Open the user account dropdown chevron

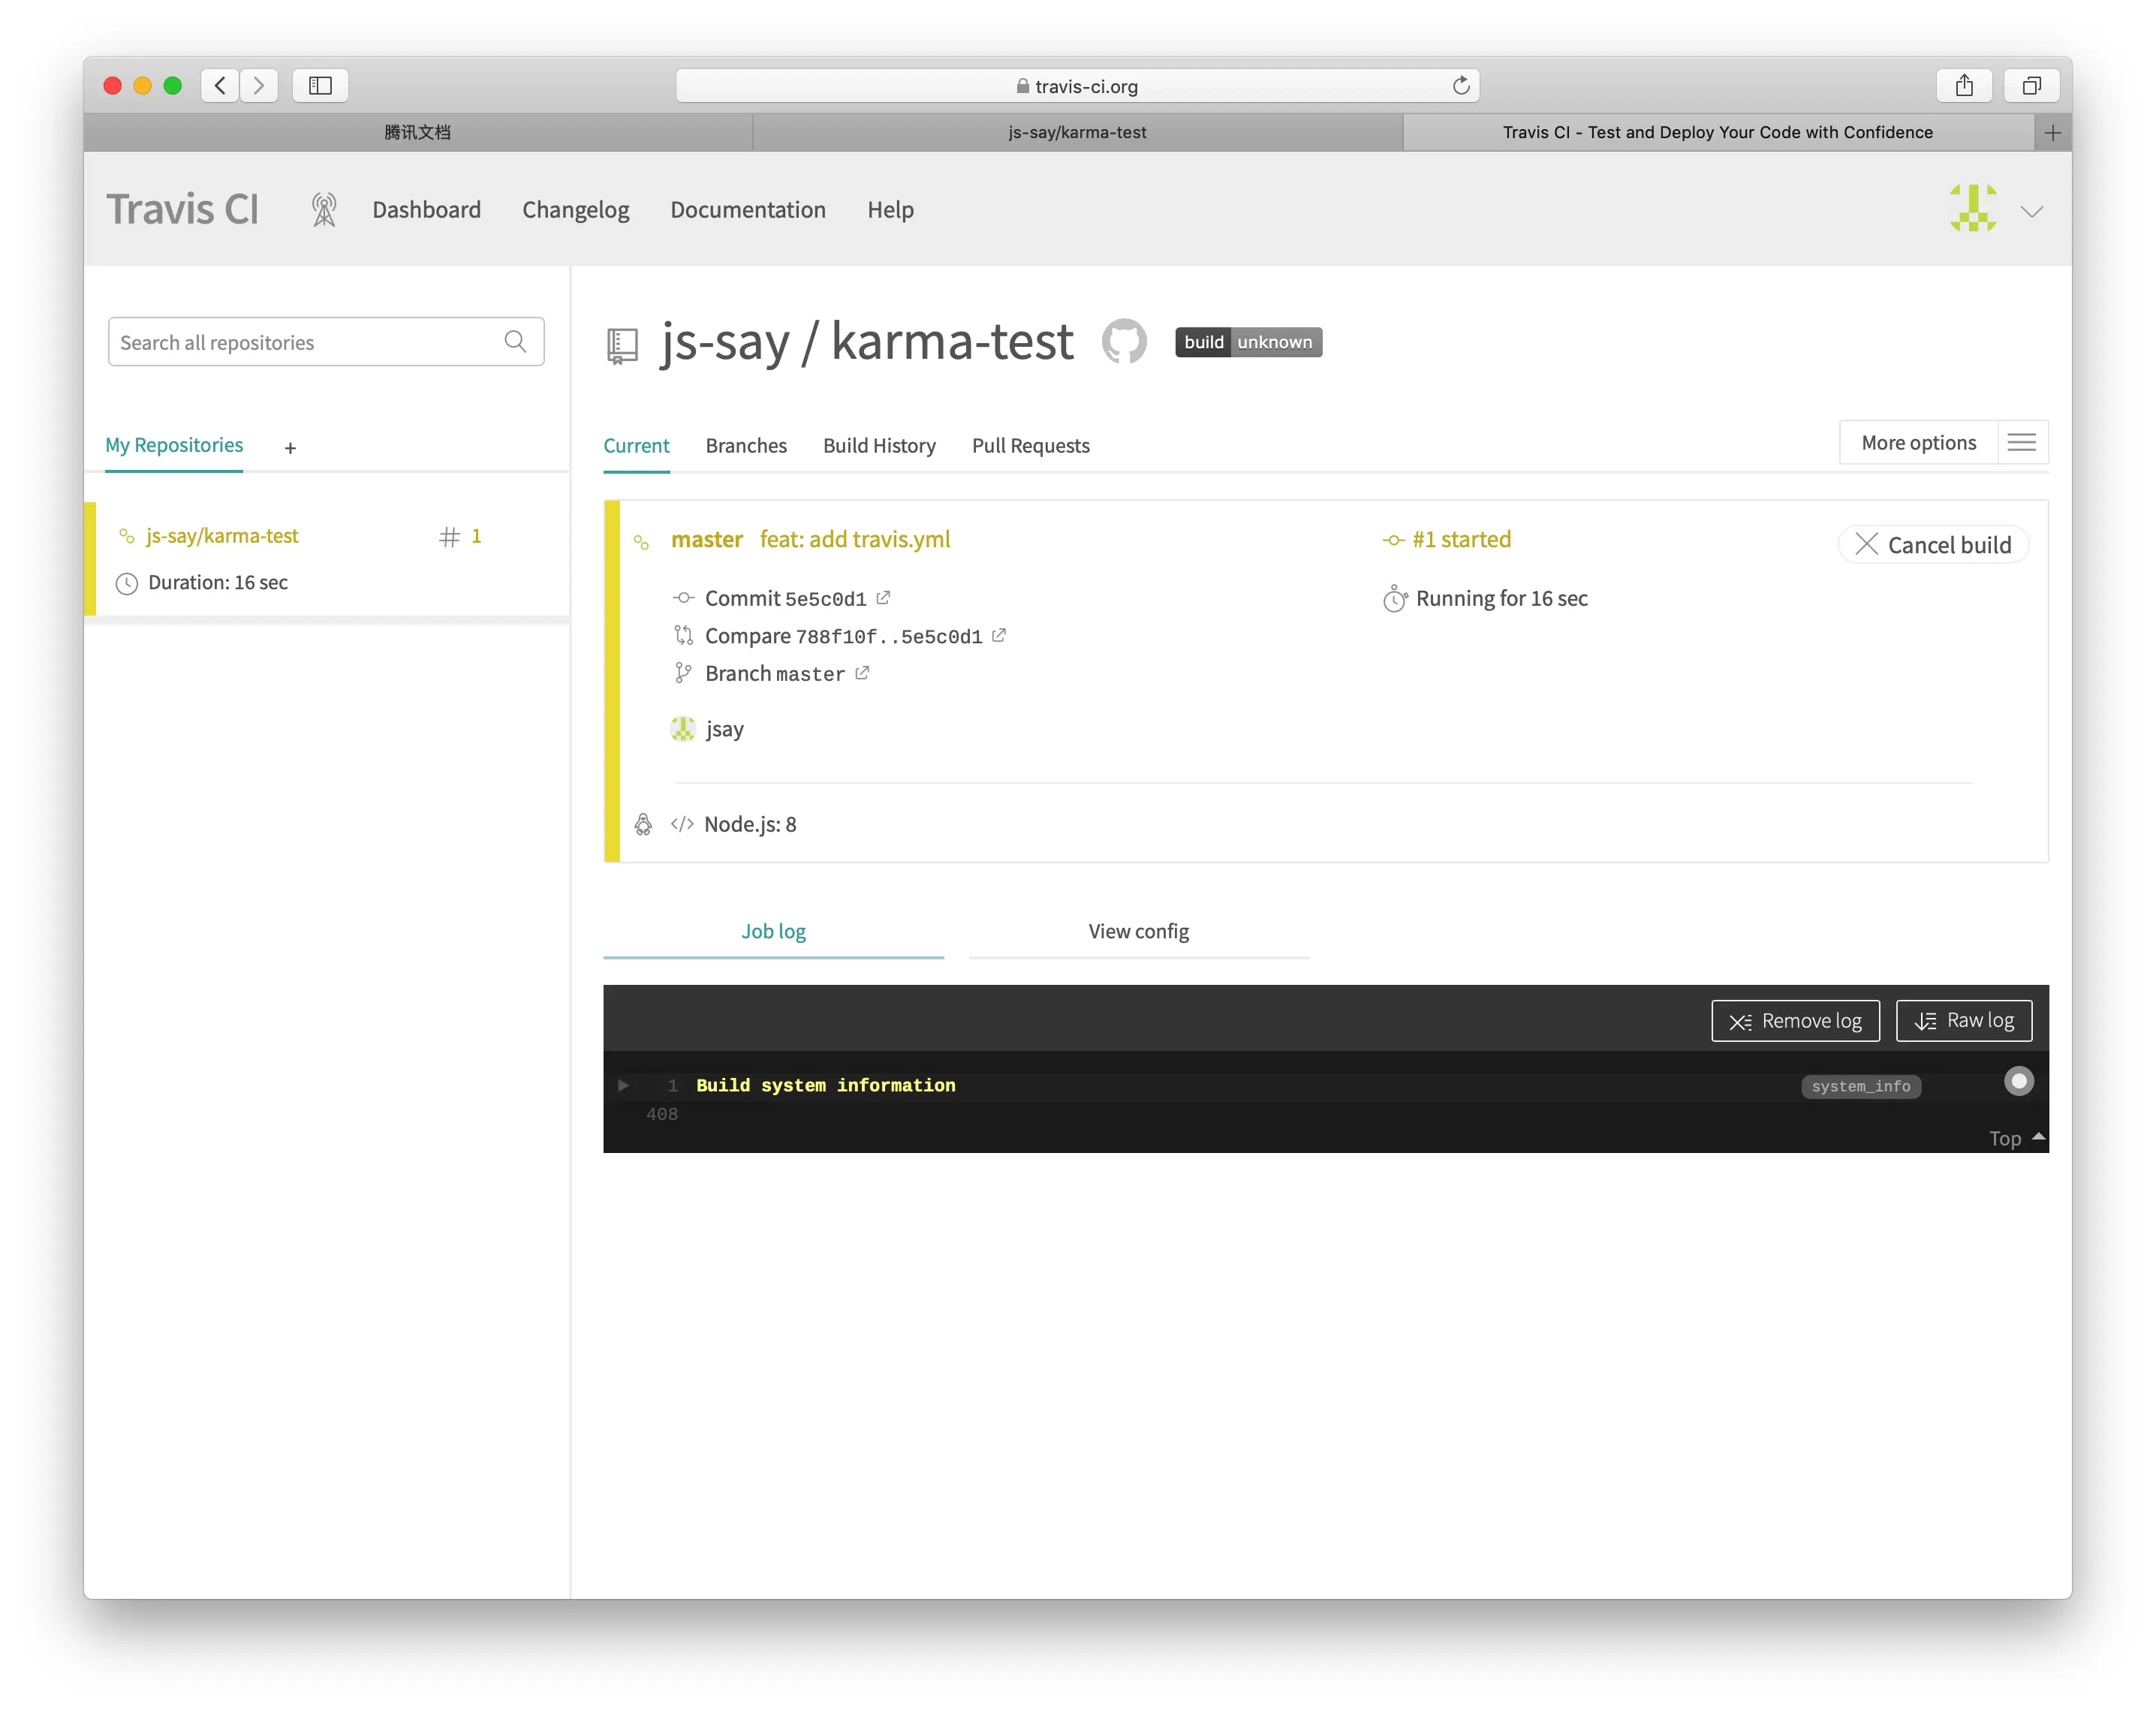(2031, 211)
